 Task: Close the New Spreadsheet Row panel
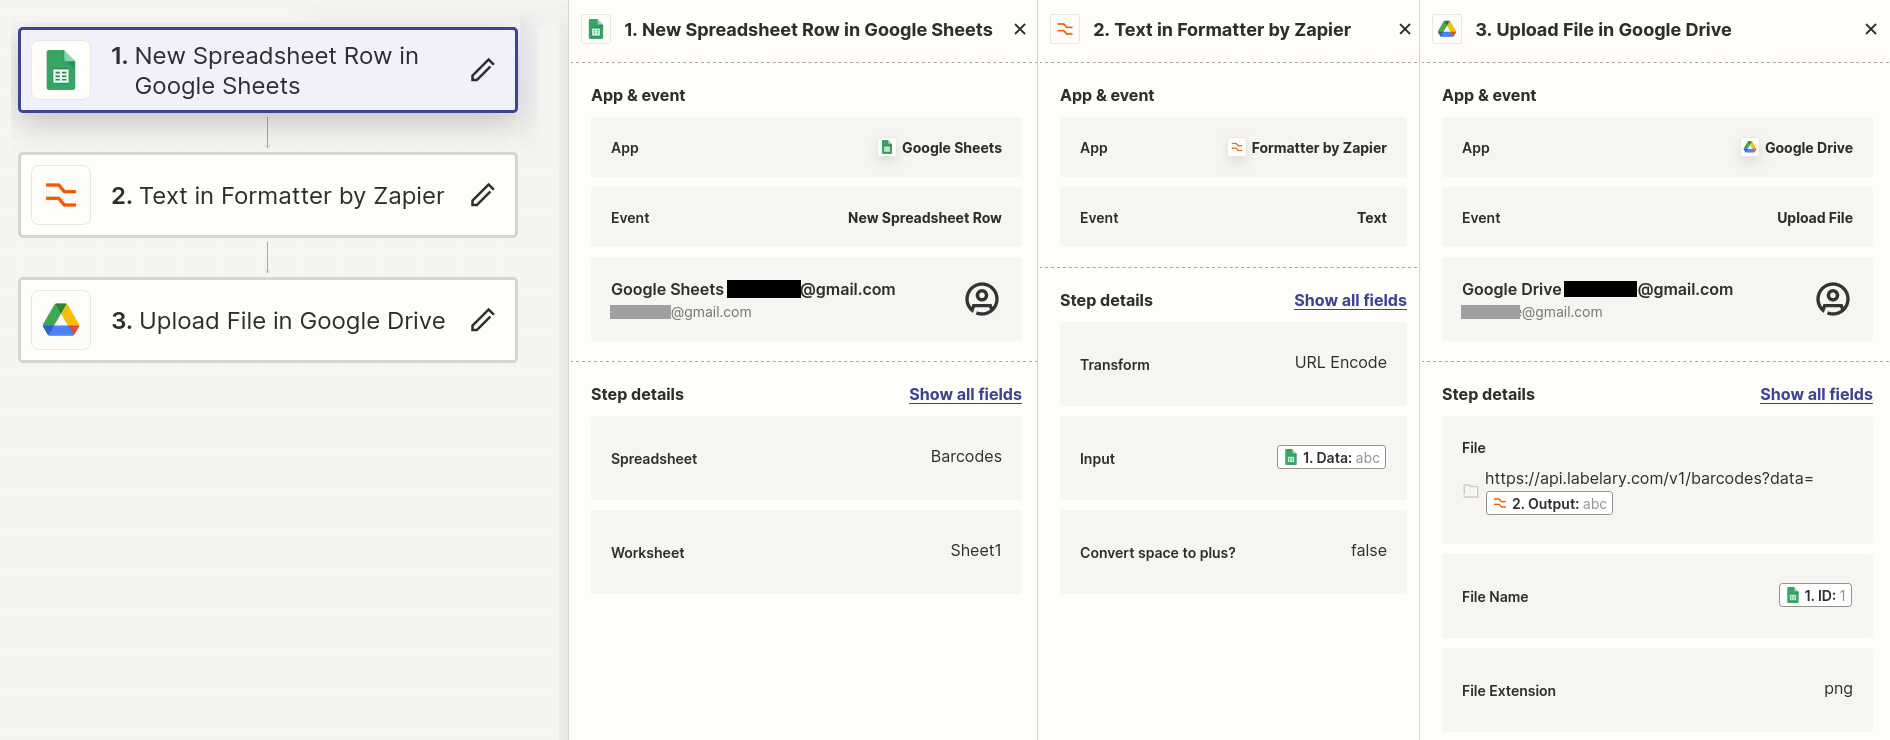click(x=1020, y=30)
